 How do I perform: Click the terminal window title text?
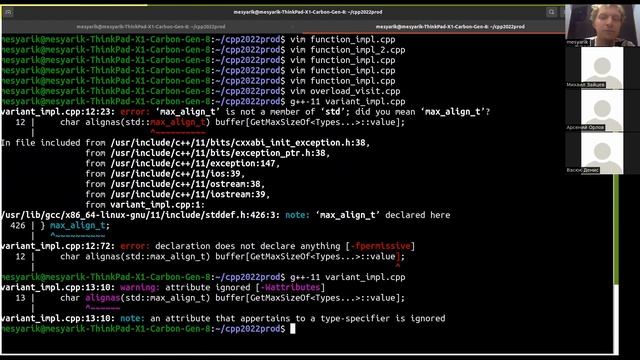pyautogui.click(x=308, y=12)
